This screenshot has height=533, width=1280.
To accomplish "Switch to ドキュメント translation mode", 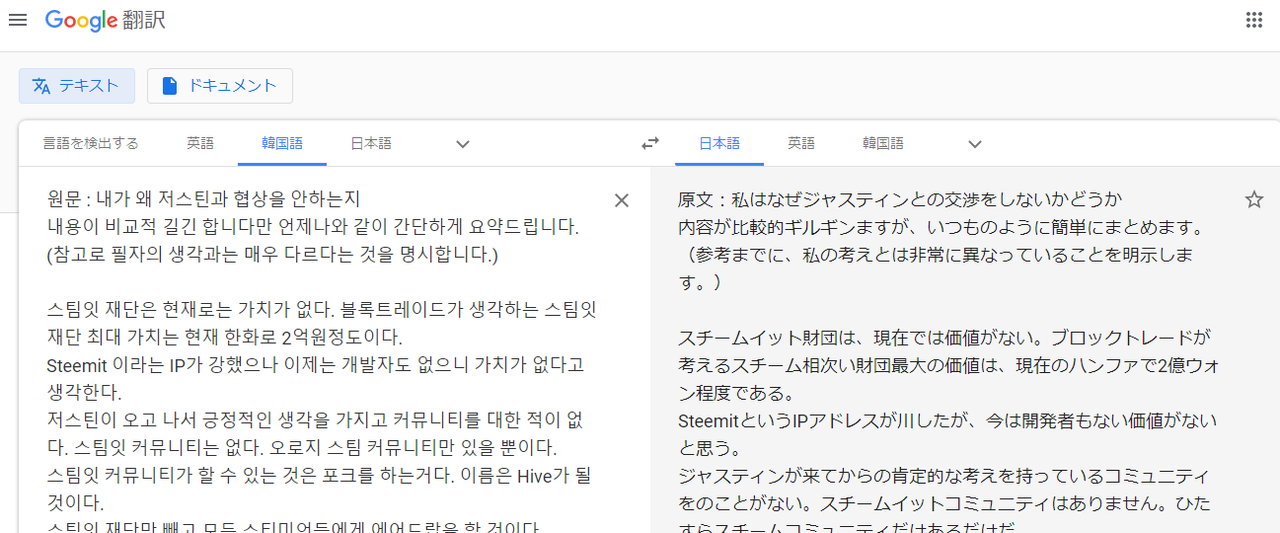I will point(220,86).
